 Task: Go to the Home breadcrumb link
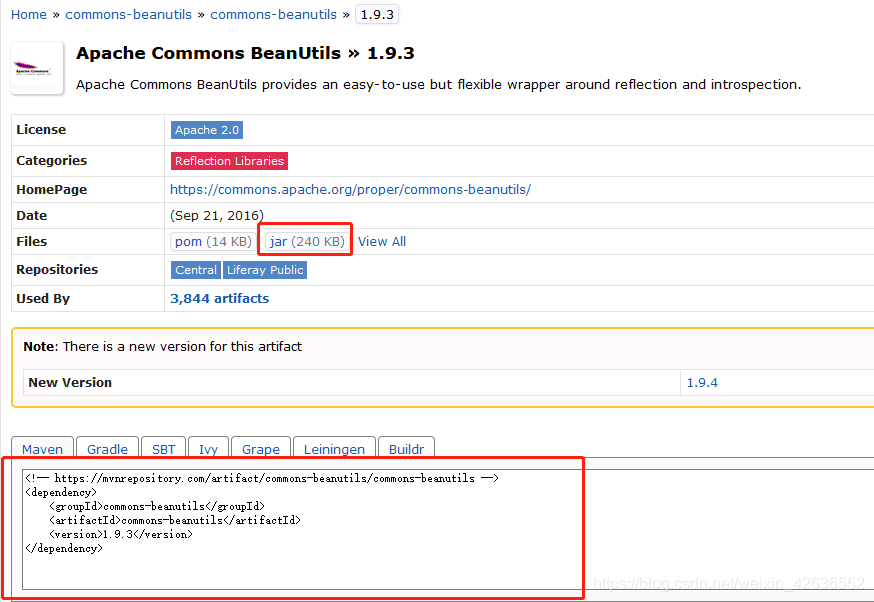29,14
